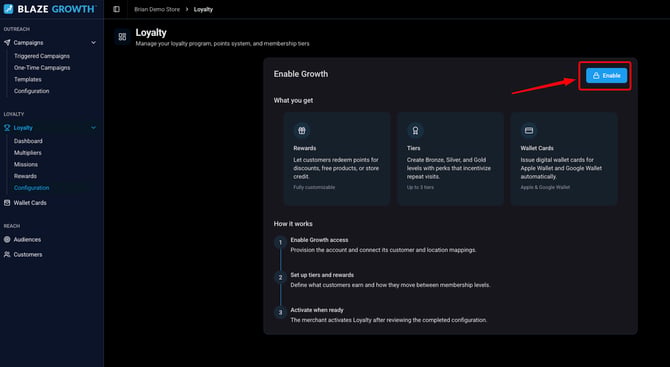Open Multipliers in sidebar

pyautogui.click(x=28, y=153)
